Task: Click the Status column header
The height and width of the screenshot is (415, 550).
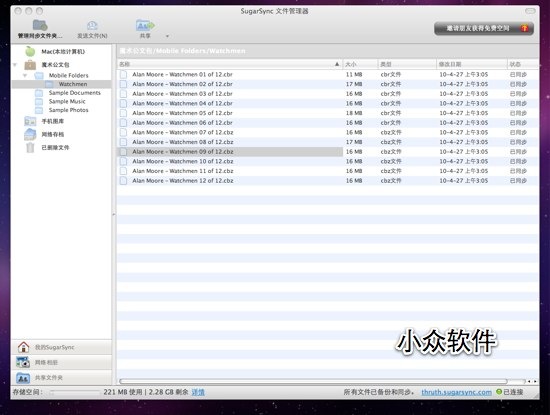Action: click(x=523, y=64)
